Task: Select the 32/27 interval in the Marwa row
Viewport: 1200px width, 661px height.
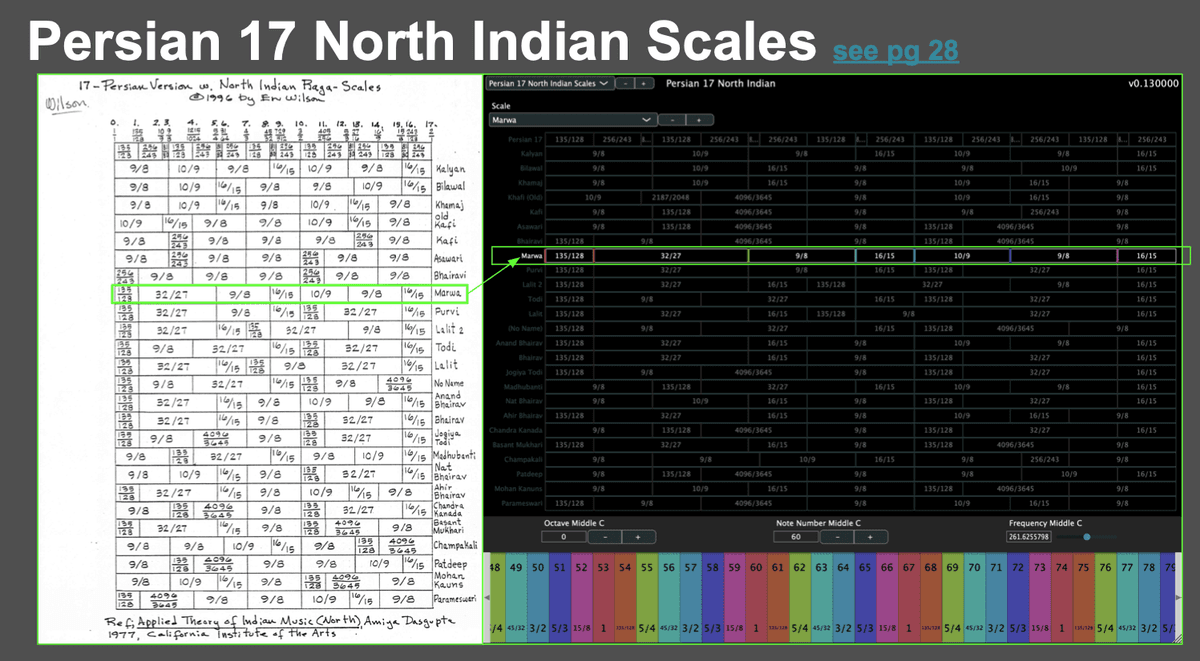Action: [x=670, y=256]
